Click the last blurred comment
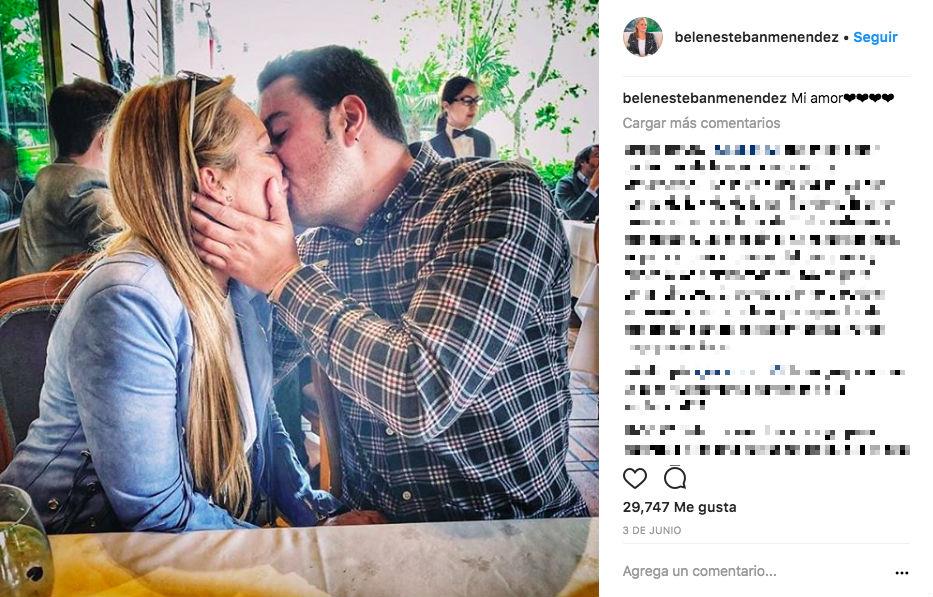The height and width of the screenshot is (597, 933). tap(767, 440)
